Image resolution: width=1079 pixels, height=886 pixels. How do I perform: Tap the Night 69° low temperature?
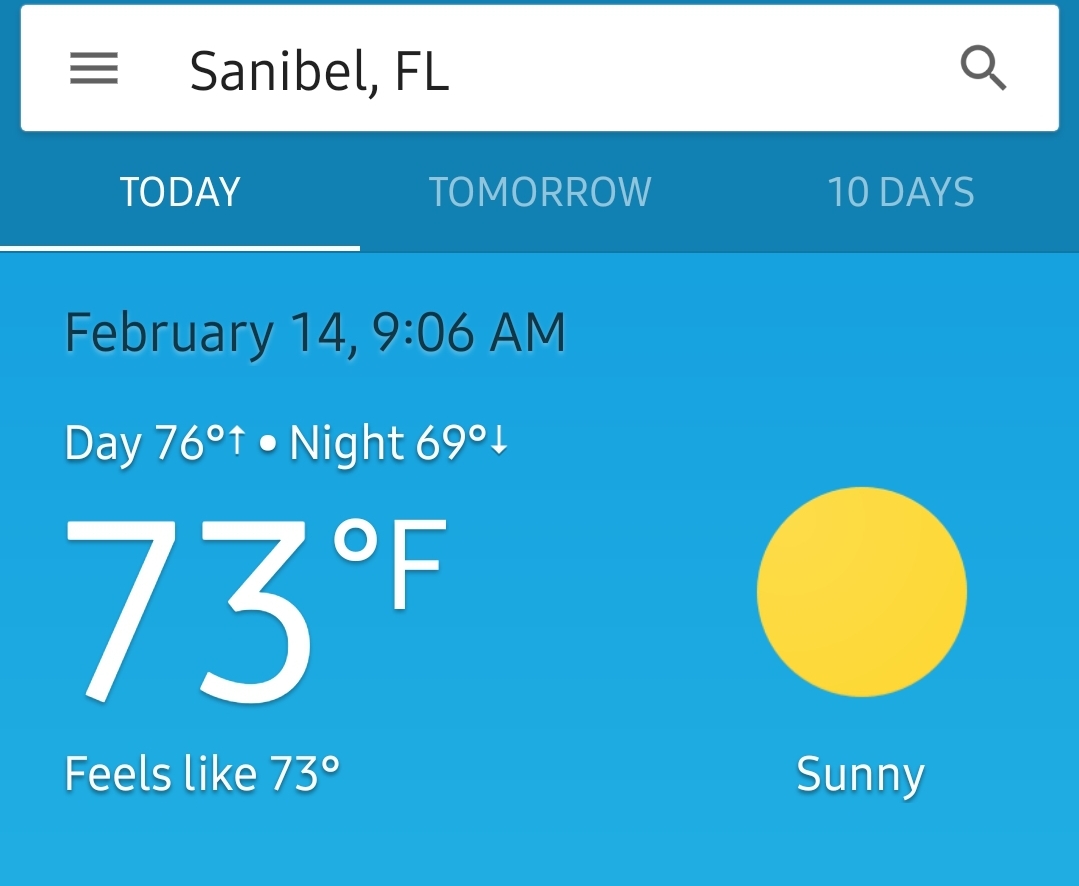(388, 443)
